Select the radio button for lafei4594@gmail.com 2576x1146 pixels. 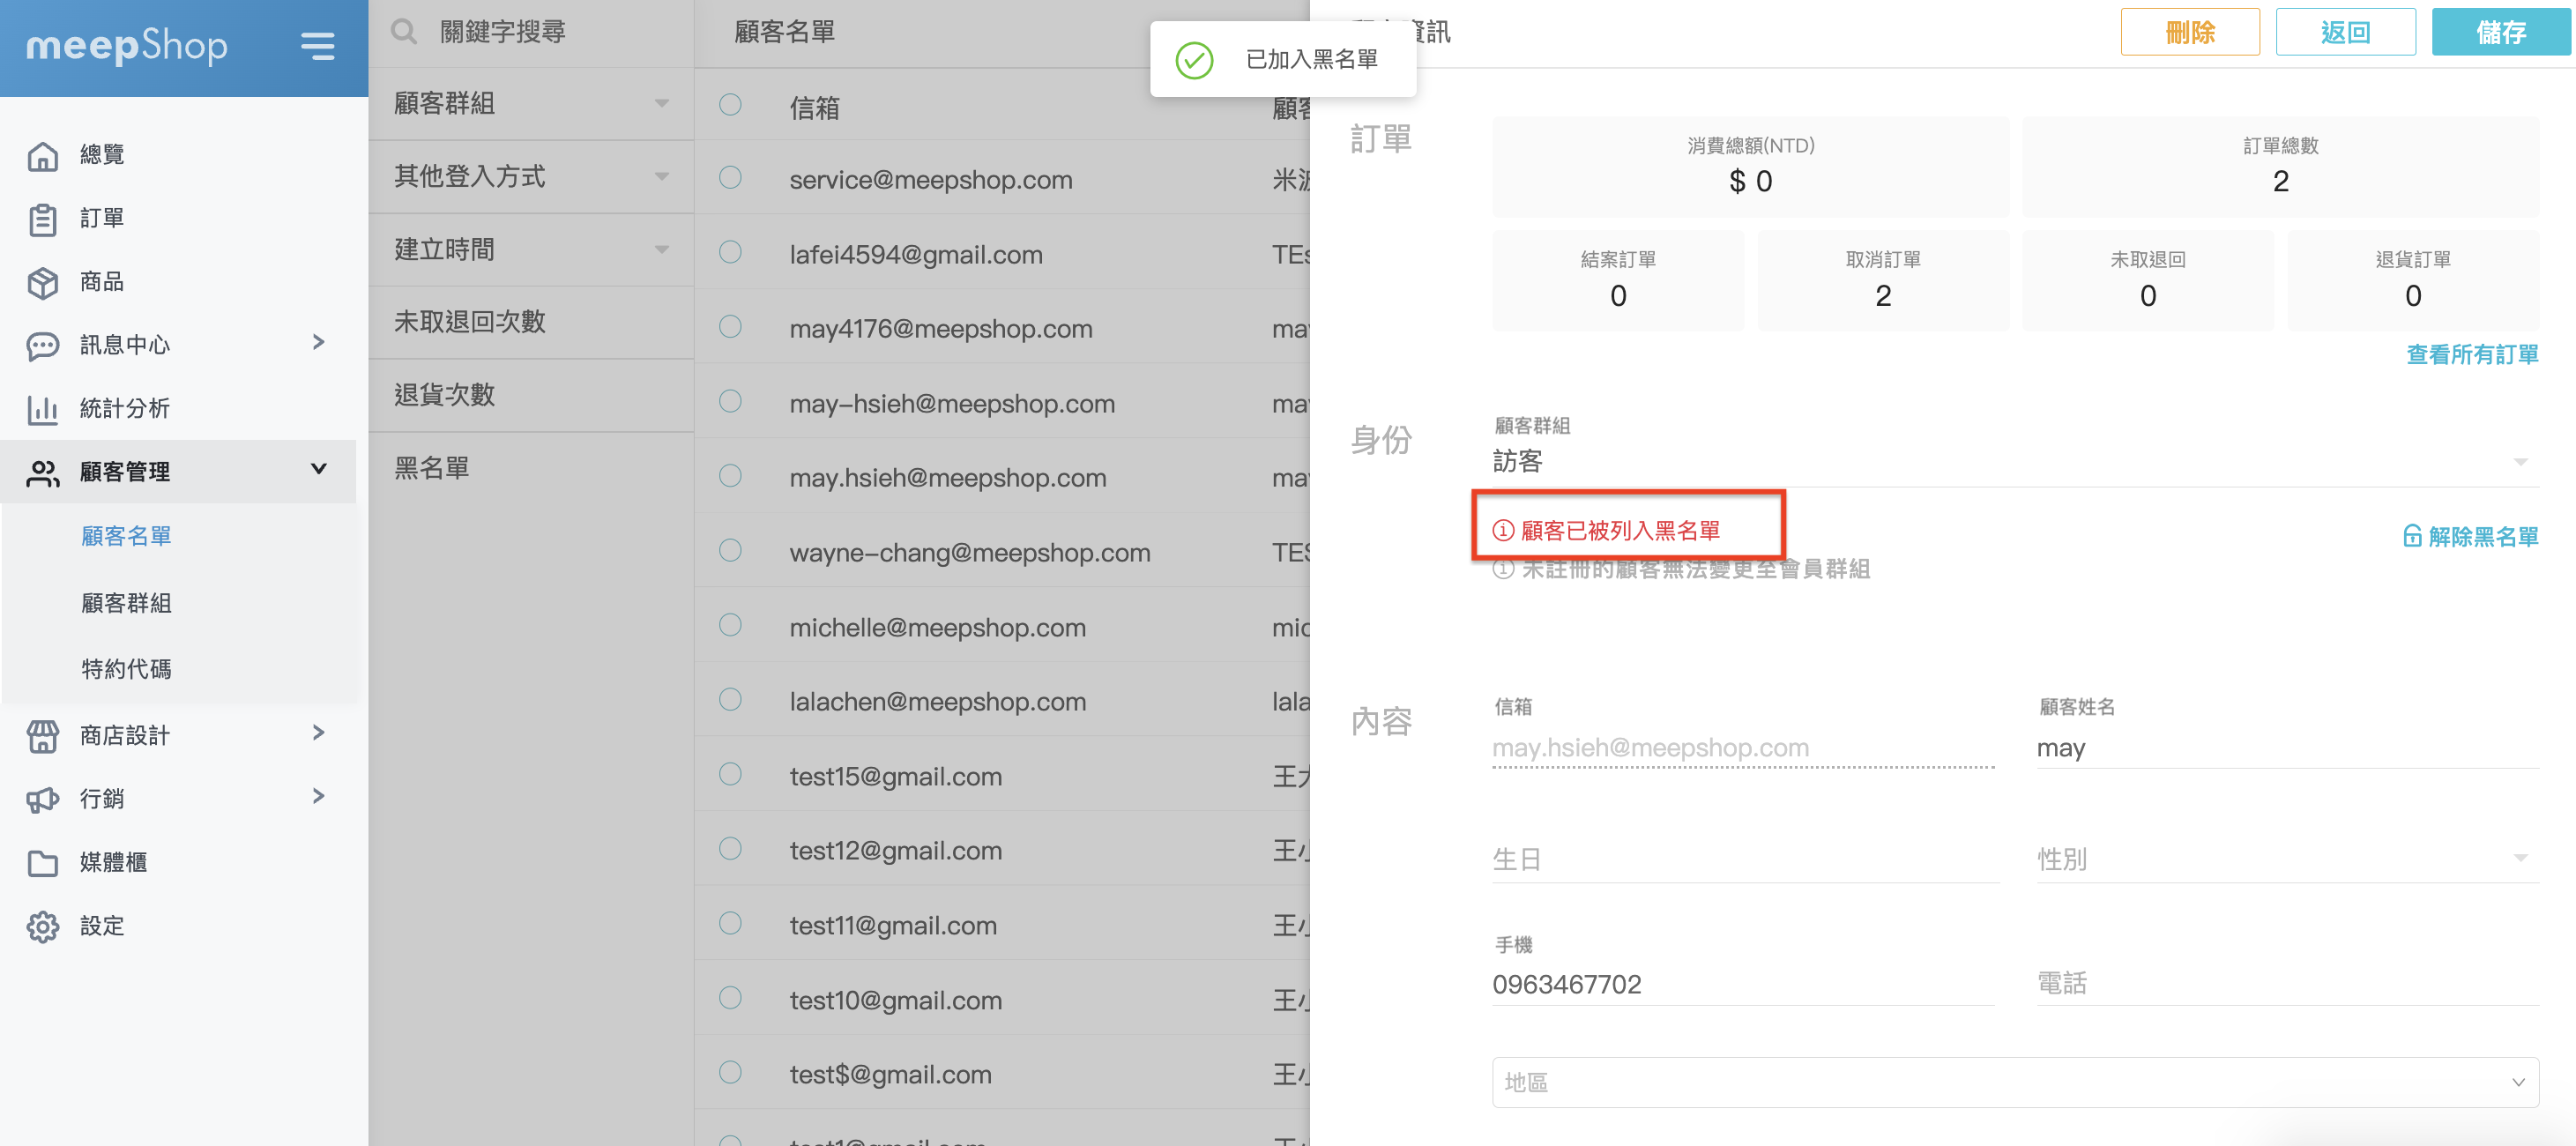tap(730, 252)
